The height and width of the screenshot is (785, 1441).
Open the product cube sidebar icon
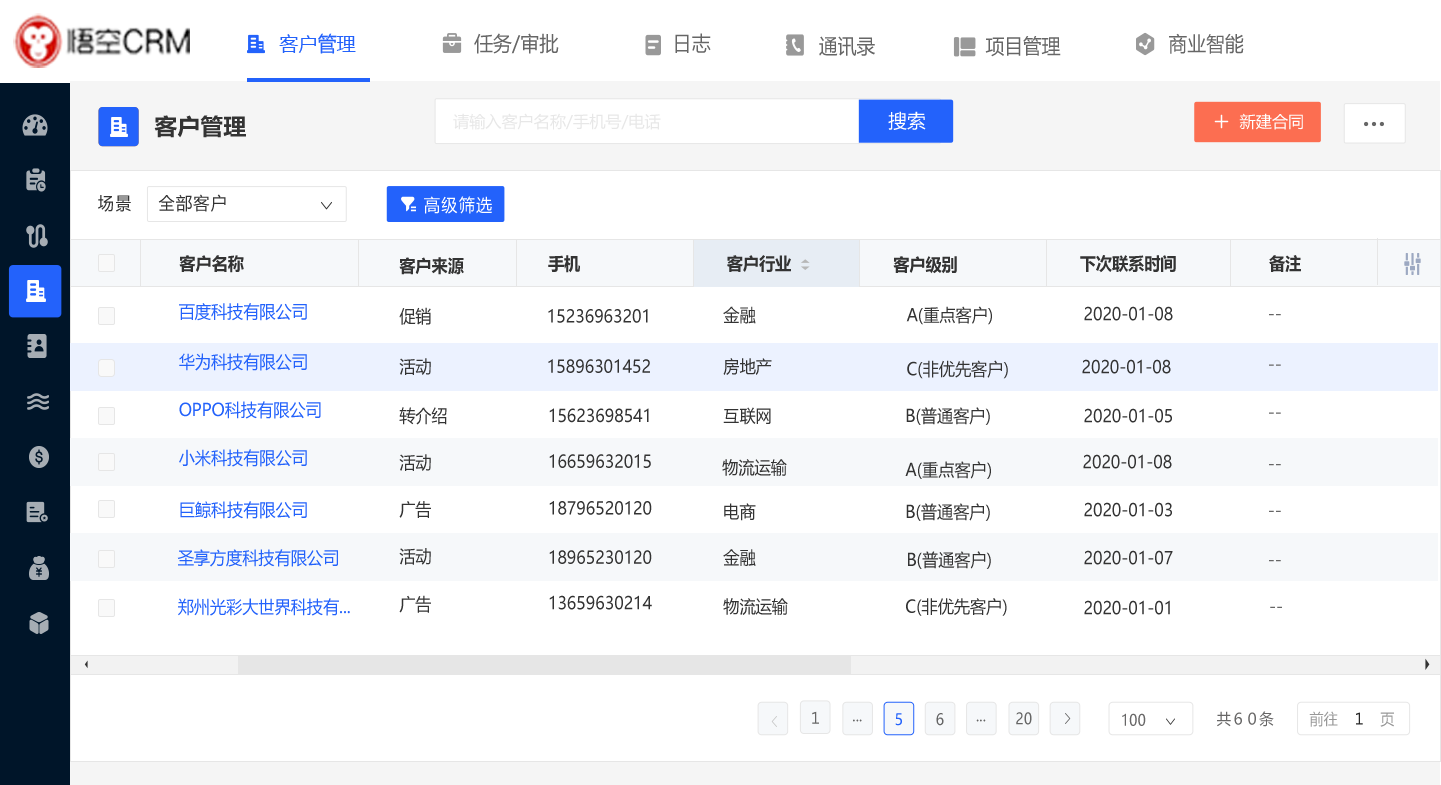[x=38, y=623]
